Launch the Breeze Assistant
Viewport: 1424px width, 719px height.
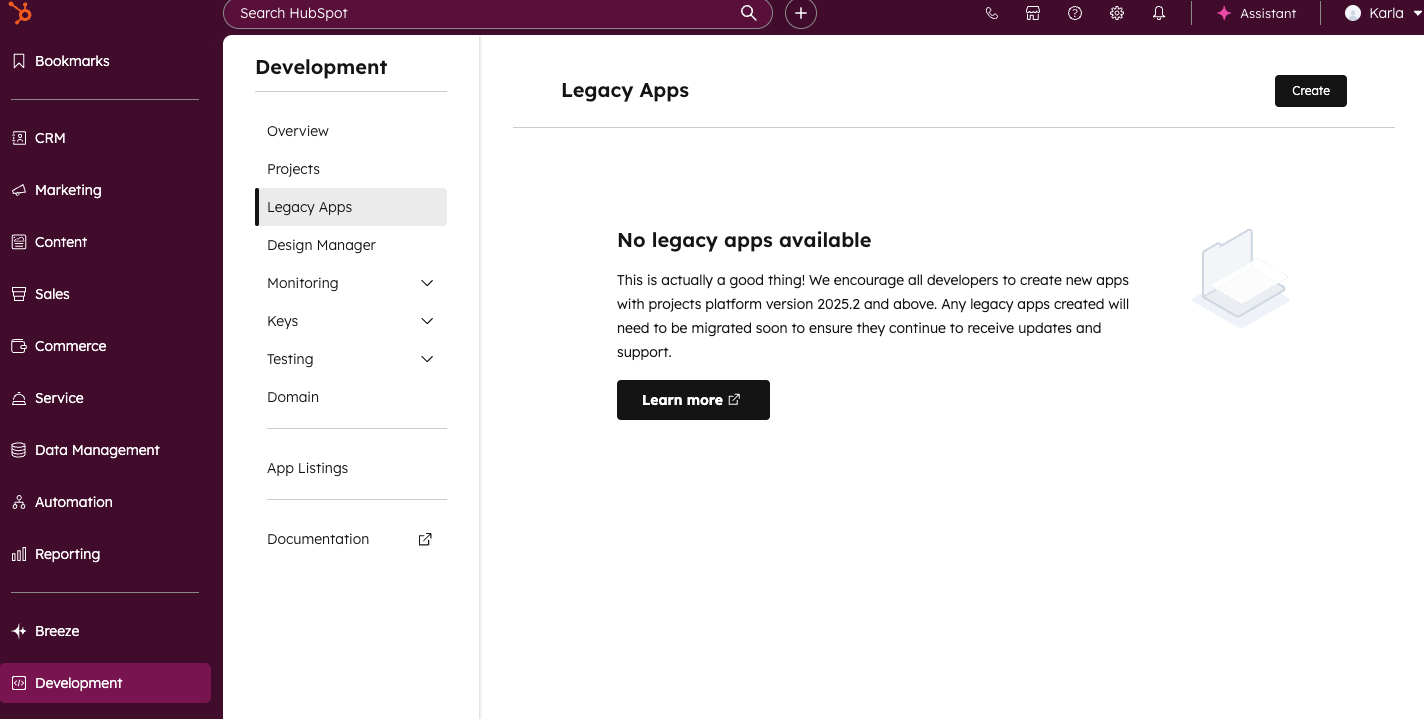(1256, 13)
